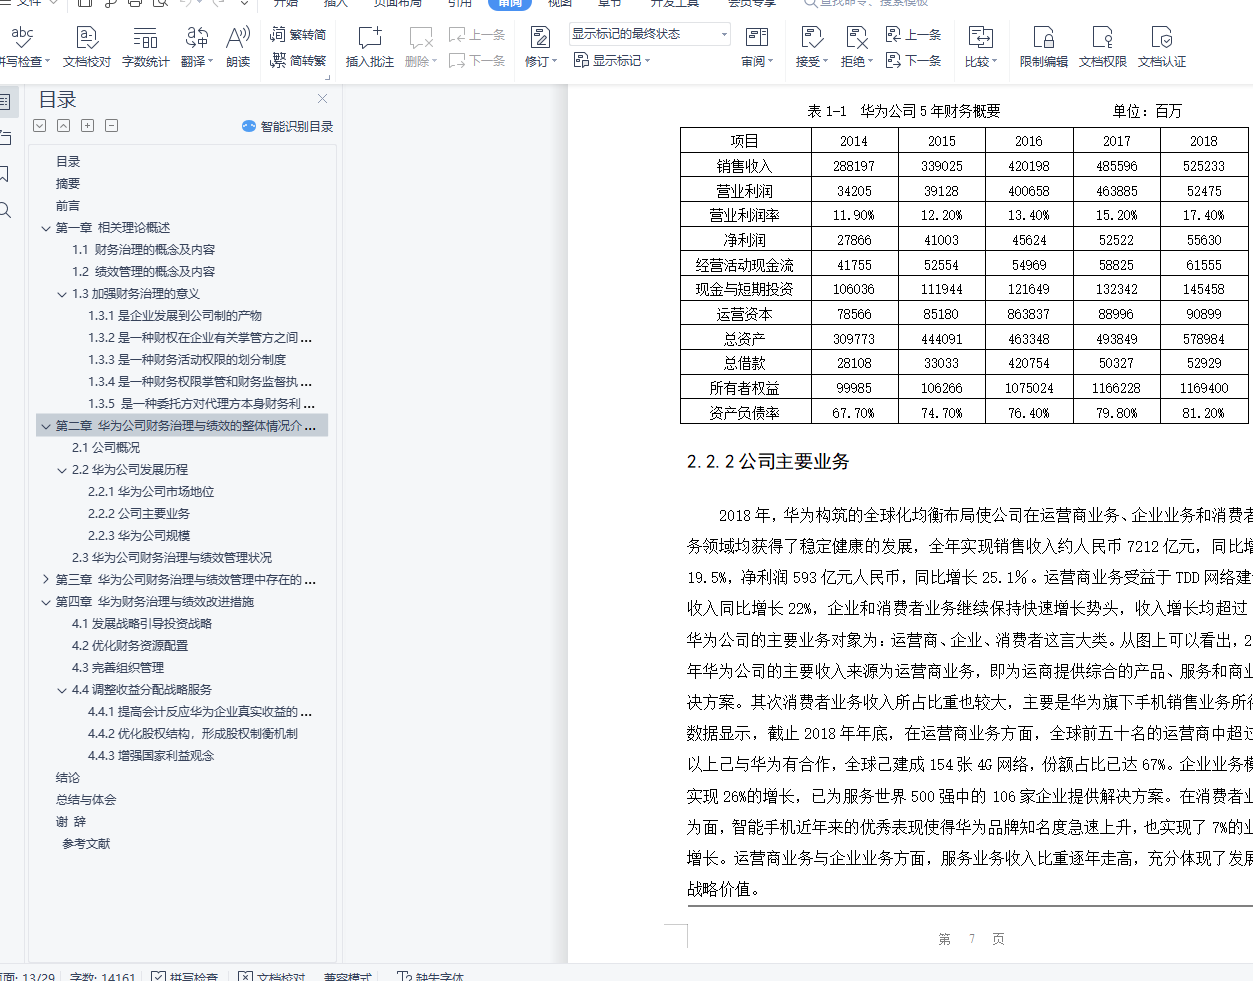The width and height of the screenshot is (1253, 981).
Task: Go to previous revision (上一条) beside 接受
Action: click(x=914, y=34)
